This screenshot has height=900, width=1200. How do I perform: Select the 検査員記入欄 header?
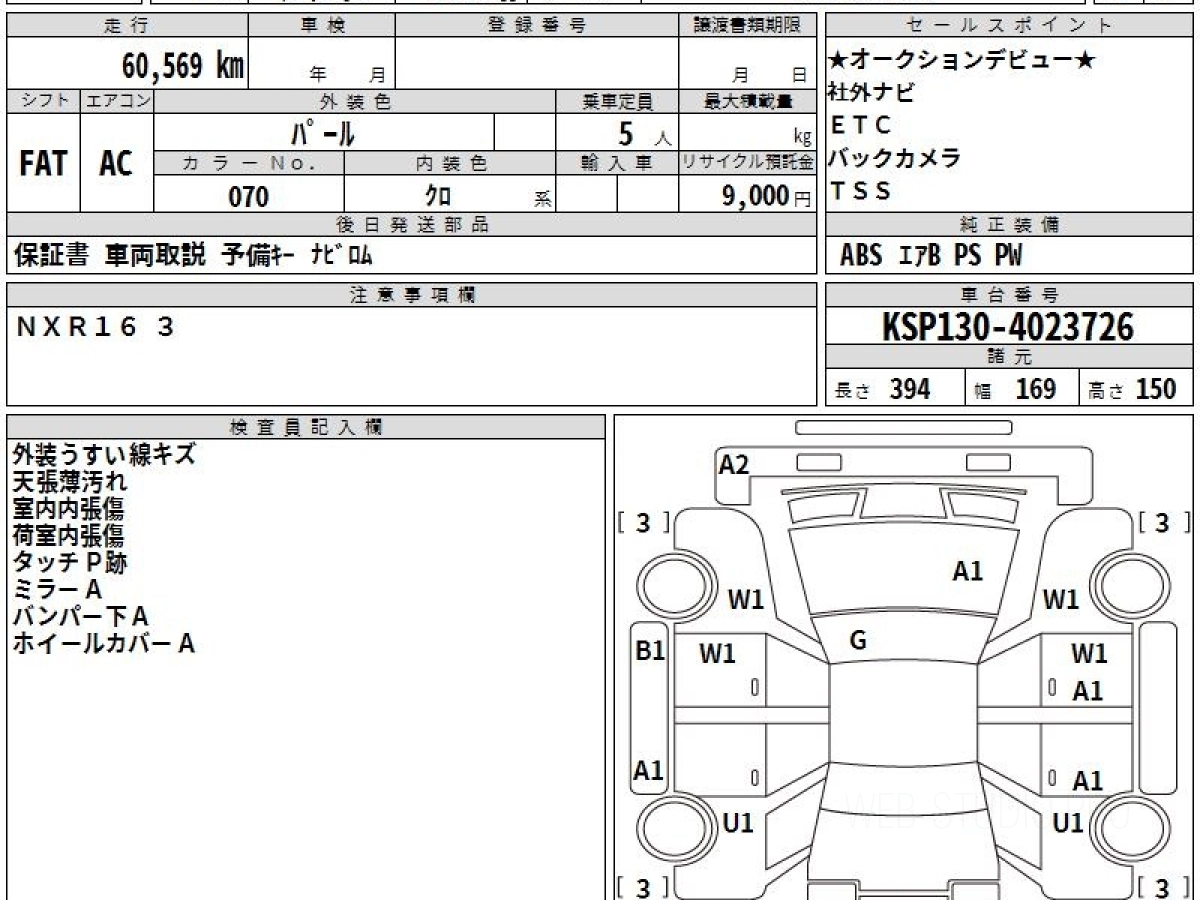tap(306, 427)
